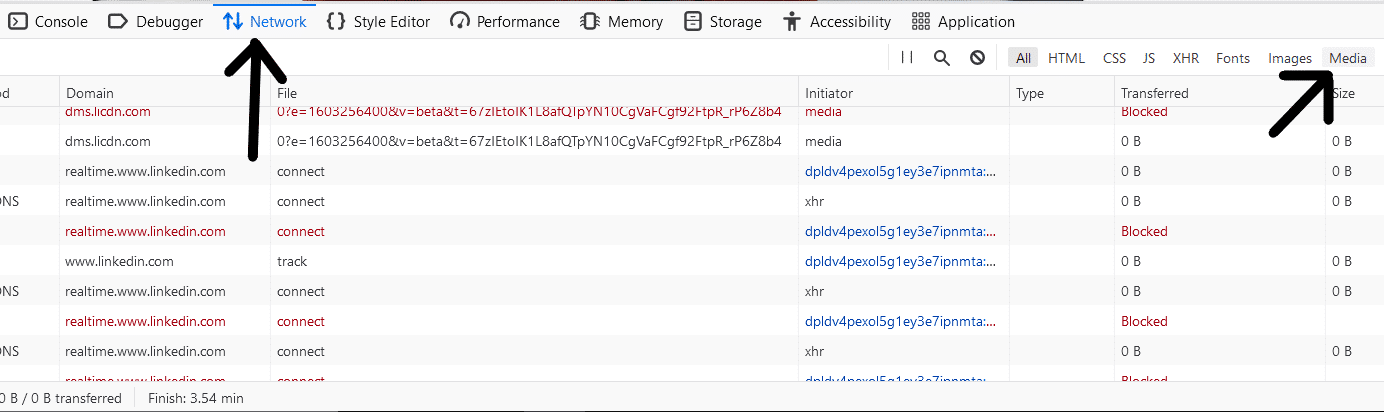This screenshot has height=412, width=1384.
Task: Filter requests by Media
Action: (1348, 58)
